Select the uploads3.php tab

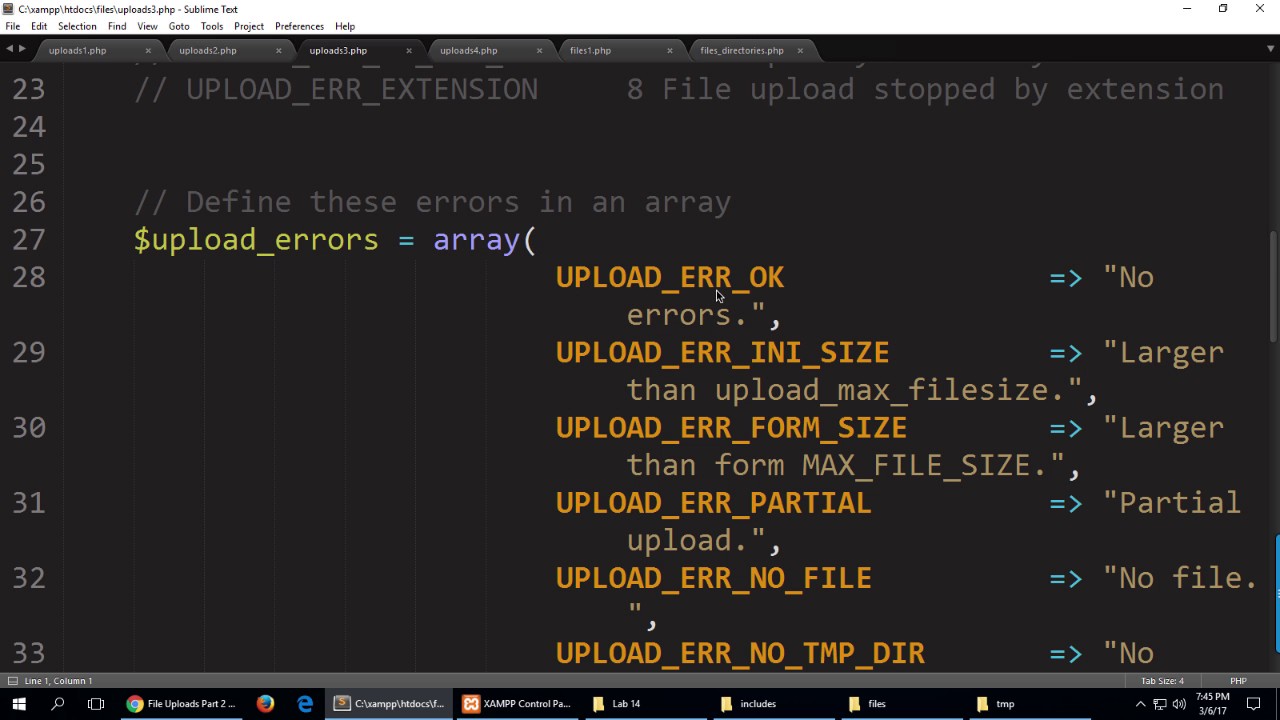coord(338,50)
